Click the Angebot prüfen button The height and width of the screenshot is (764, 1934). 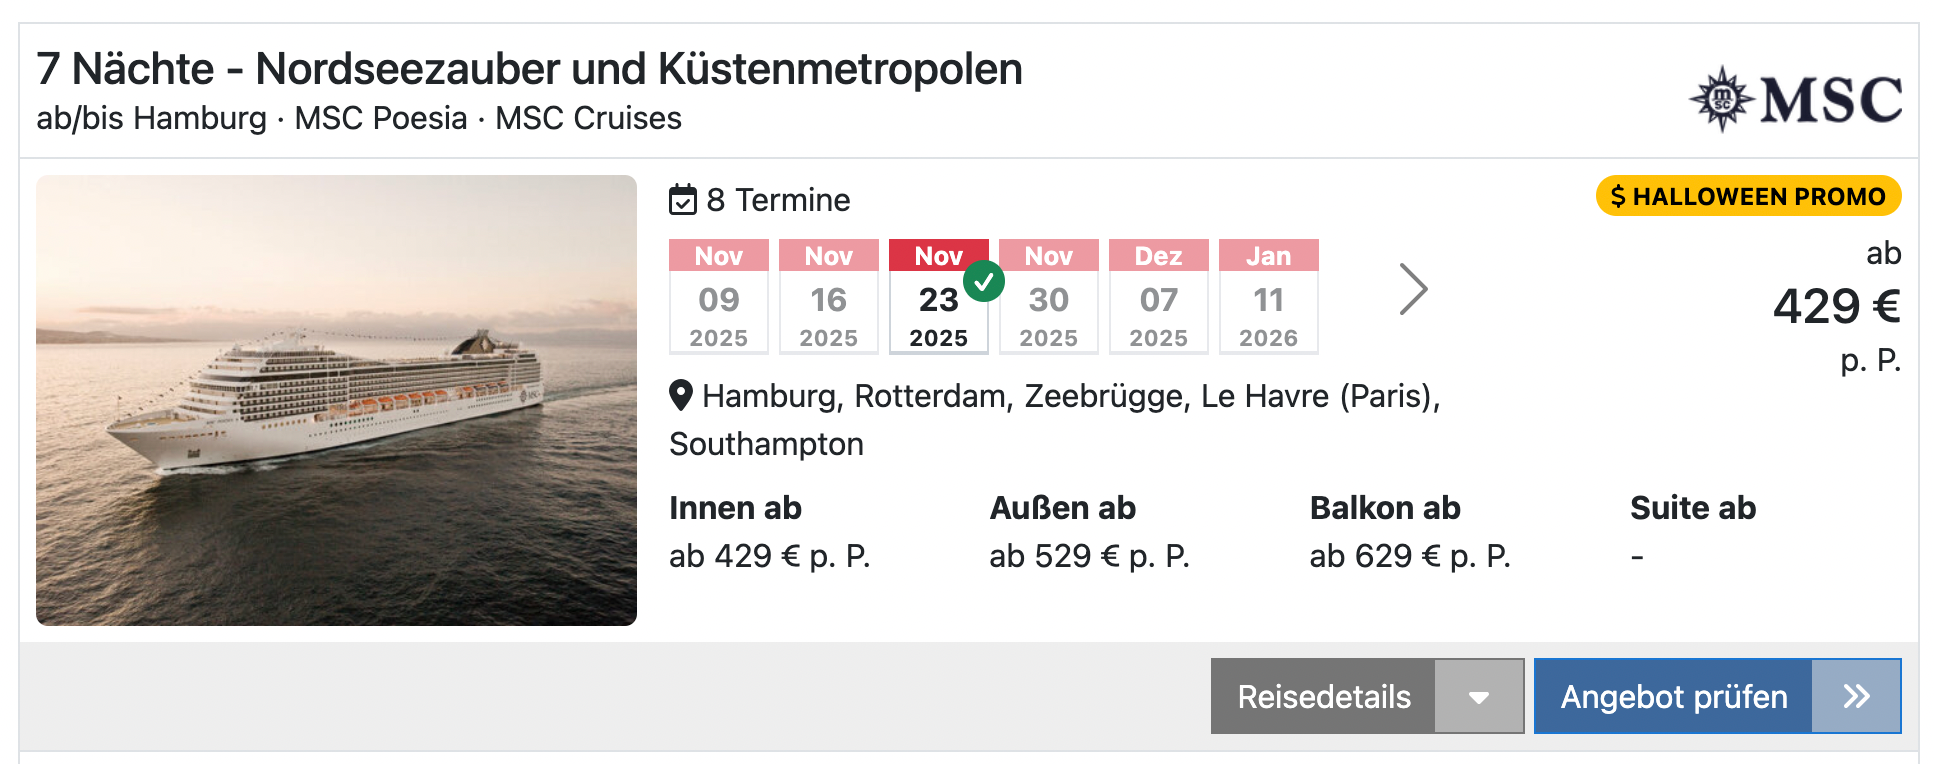(1673, 697)
